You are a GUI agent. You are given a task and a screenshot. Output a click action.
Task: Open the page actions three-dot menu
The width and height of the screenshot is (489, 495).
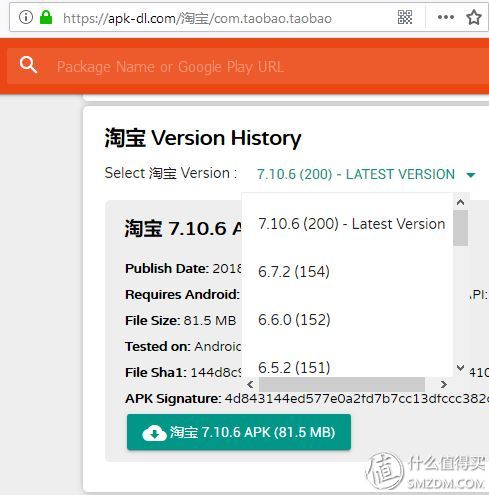pyautogui.click(x=446, y=17)
